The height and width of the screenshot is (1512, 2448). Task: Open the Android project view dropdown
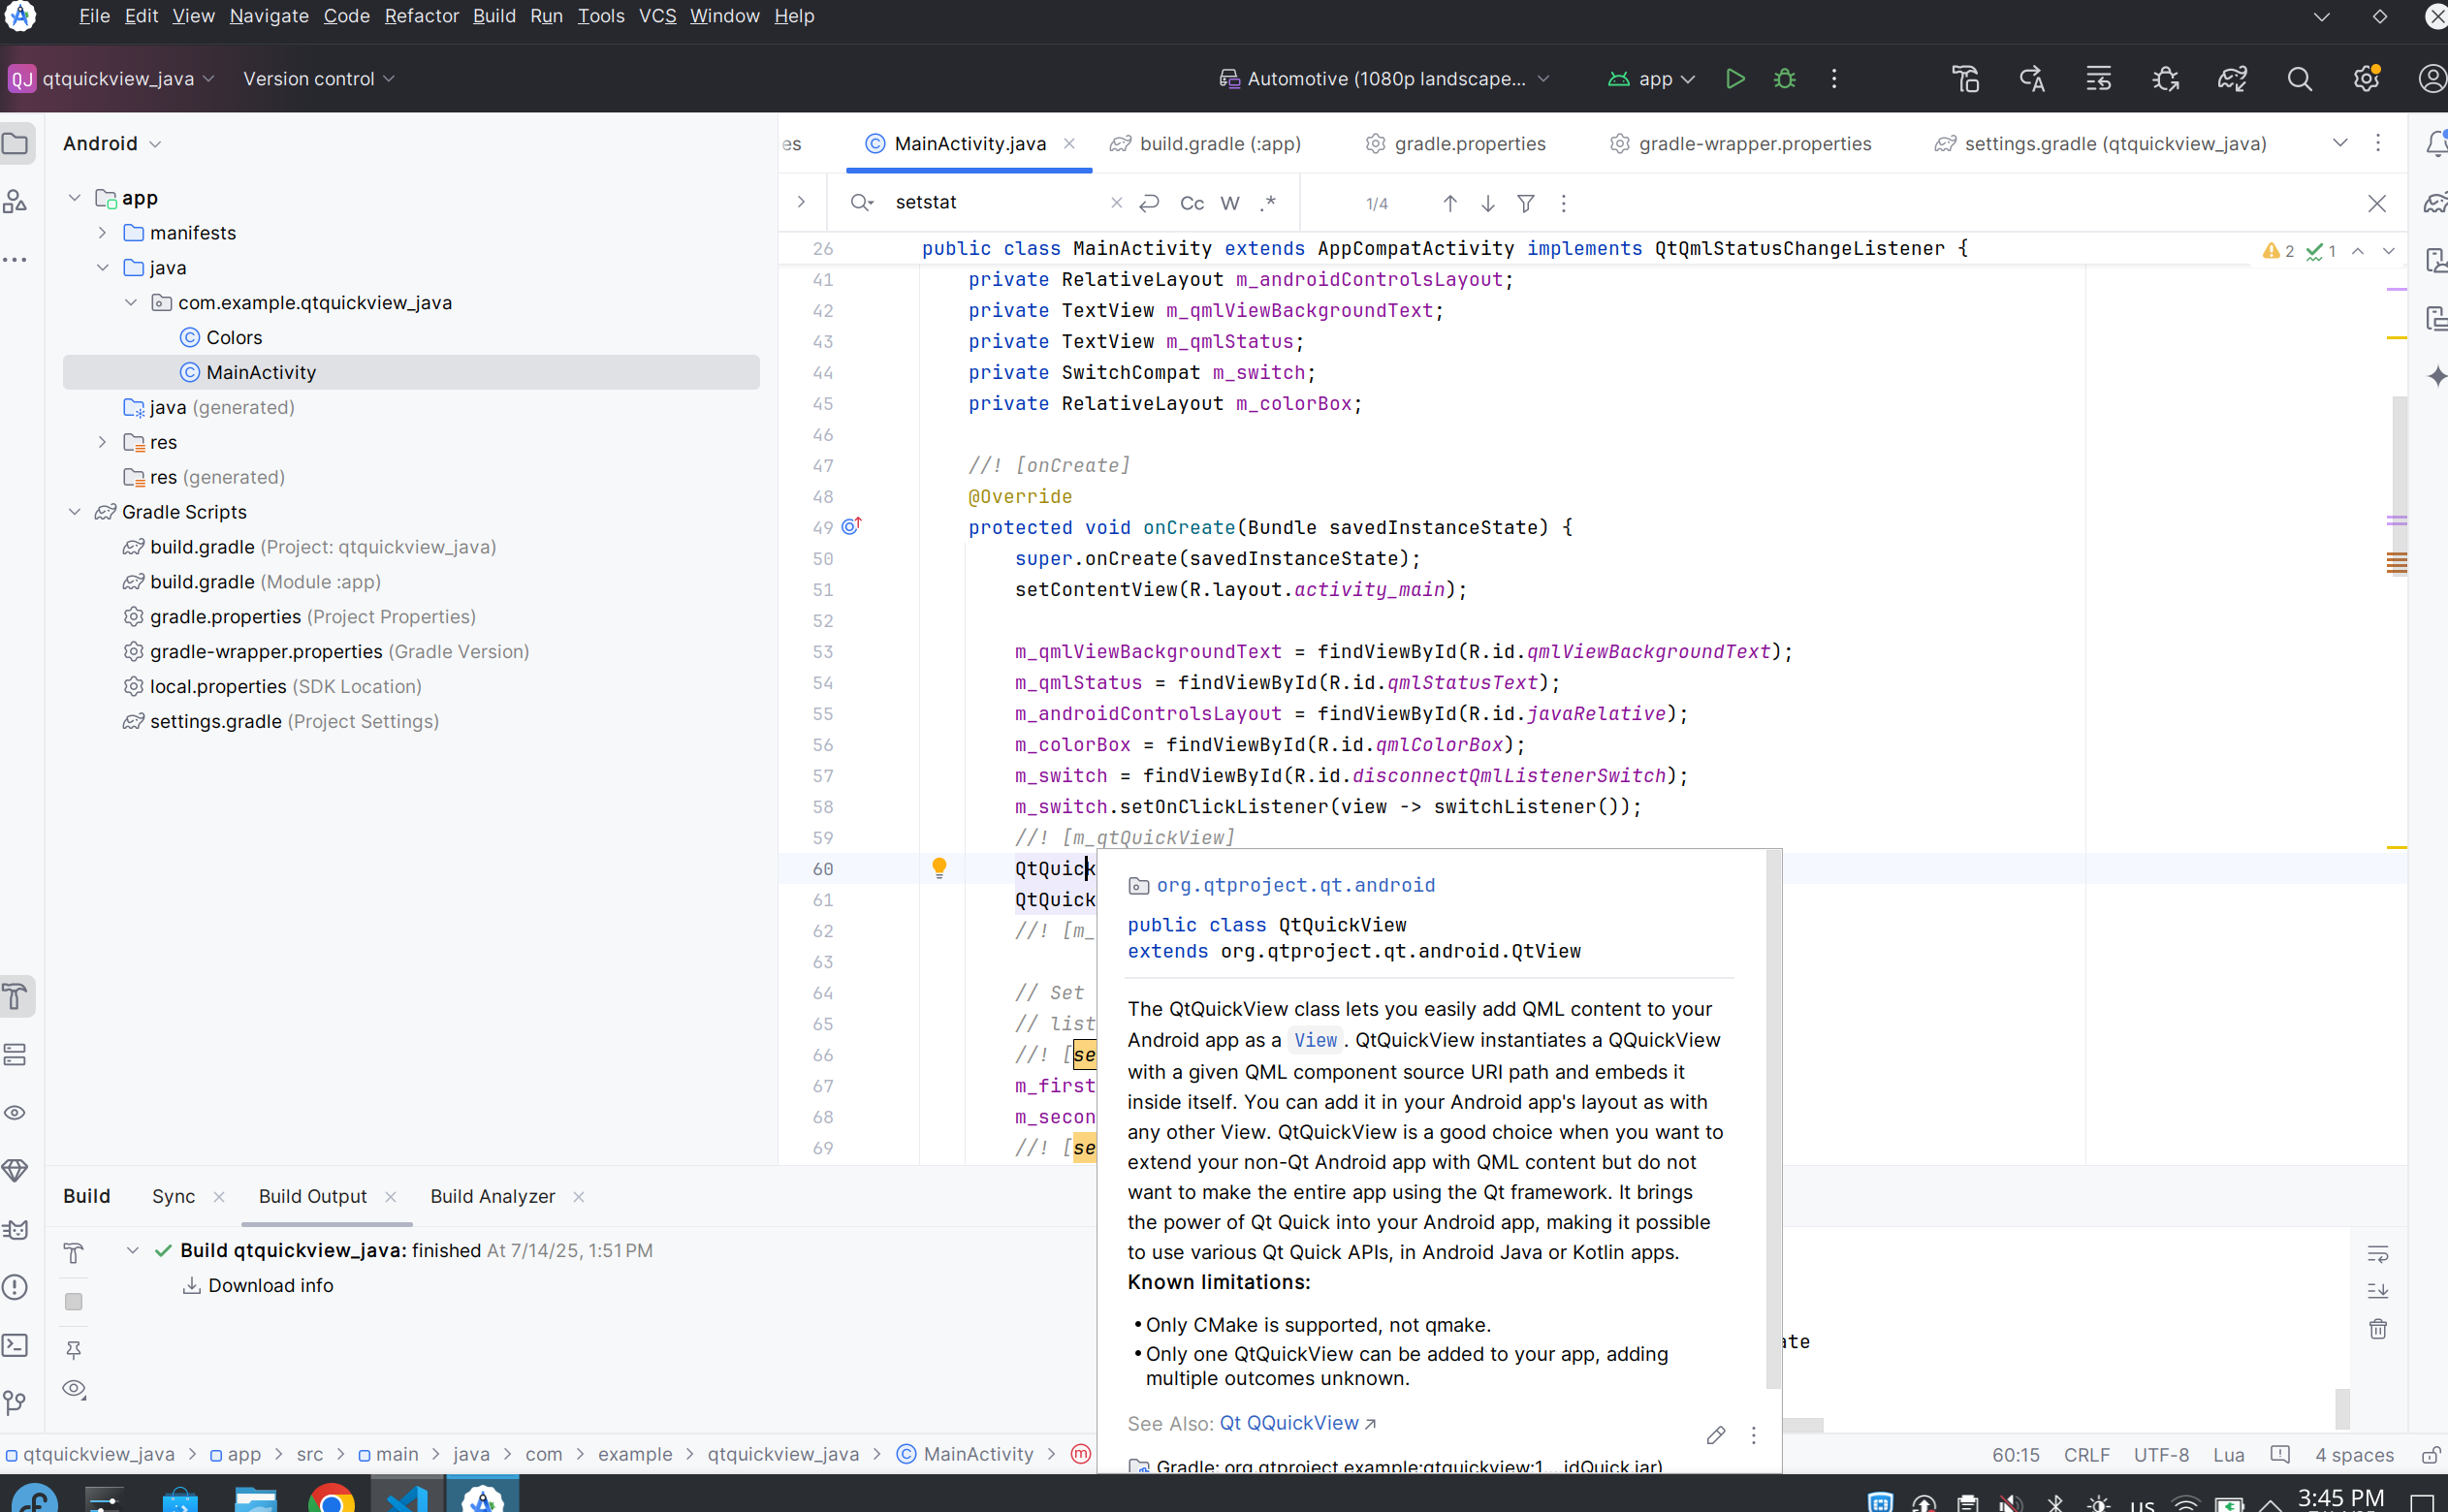click(x=111, y=144)
